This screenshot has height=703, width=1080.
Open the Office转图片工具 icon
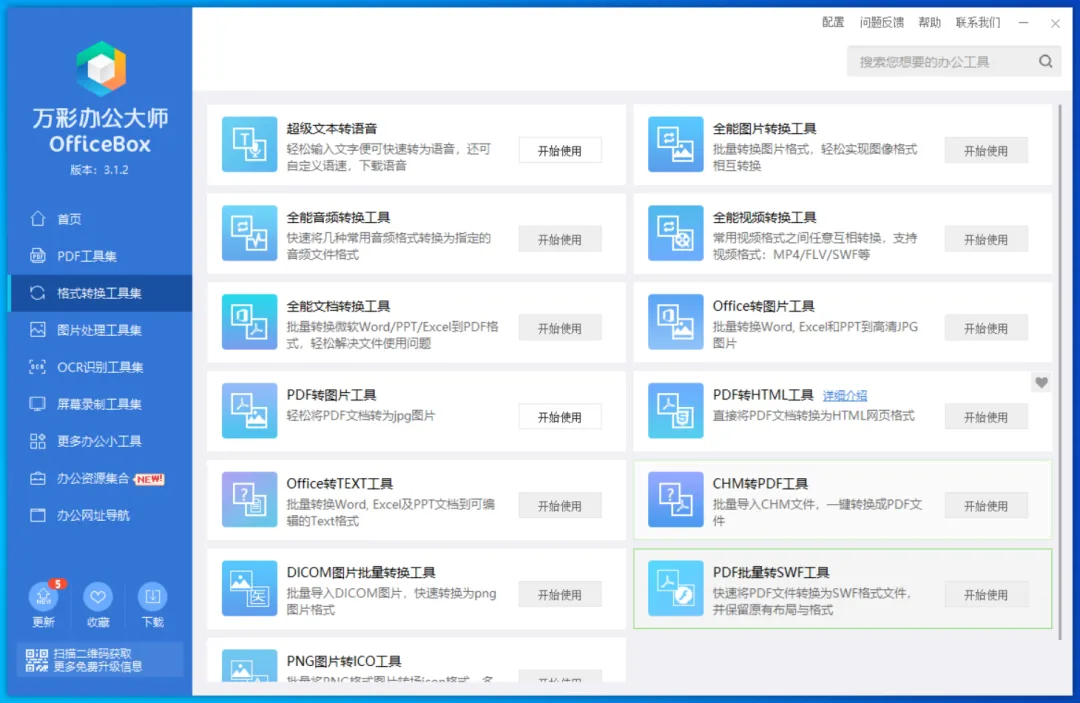coord(675,322)
